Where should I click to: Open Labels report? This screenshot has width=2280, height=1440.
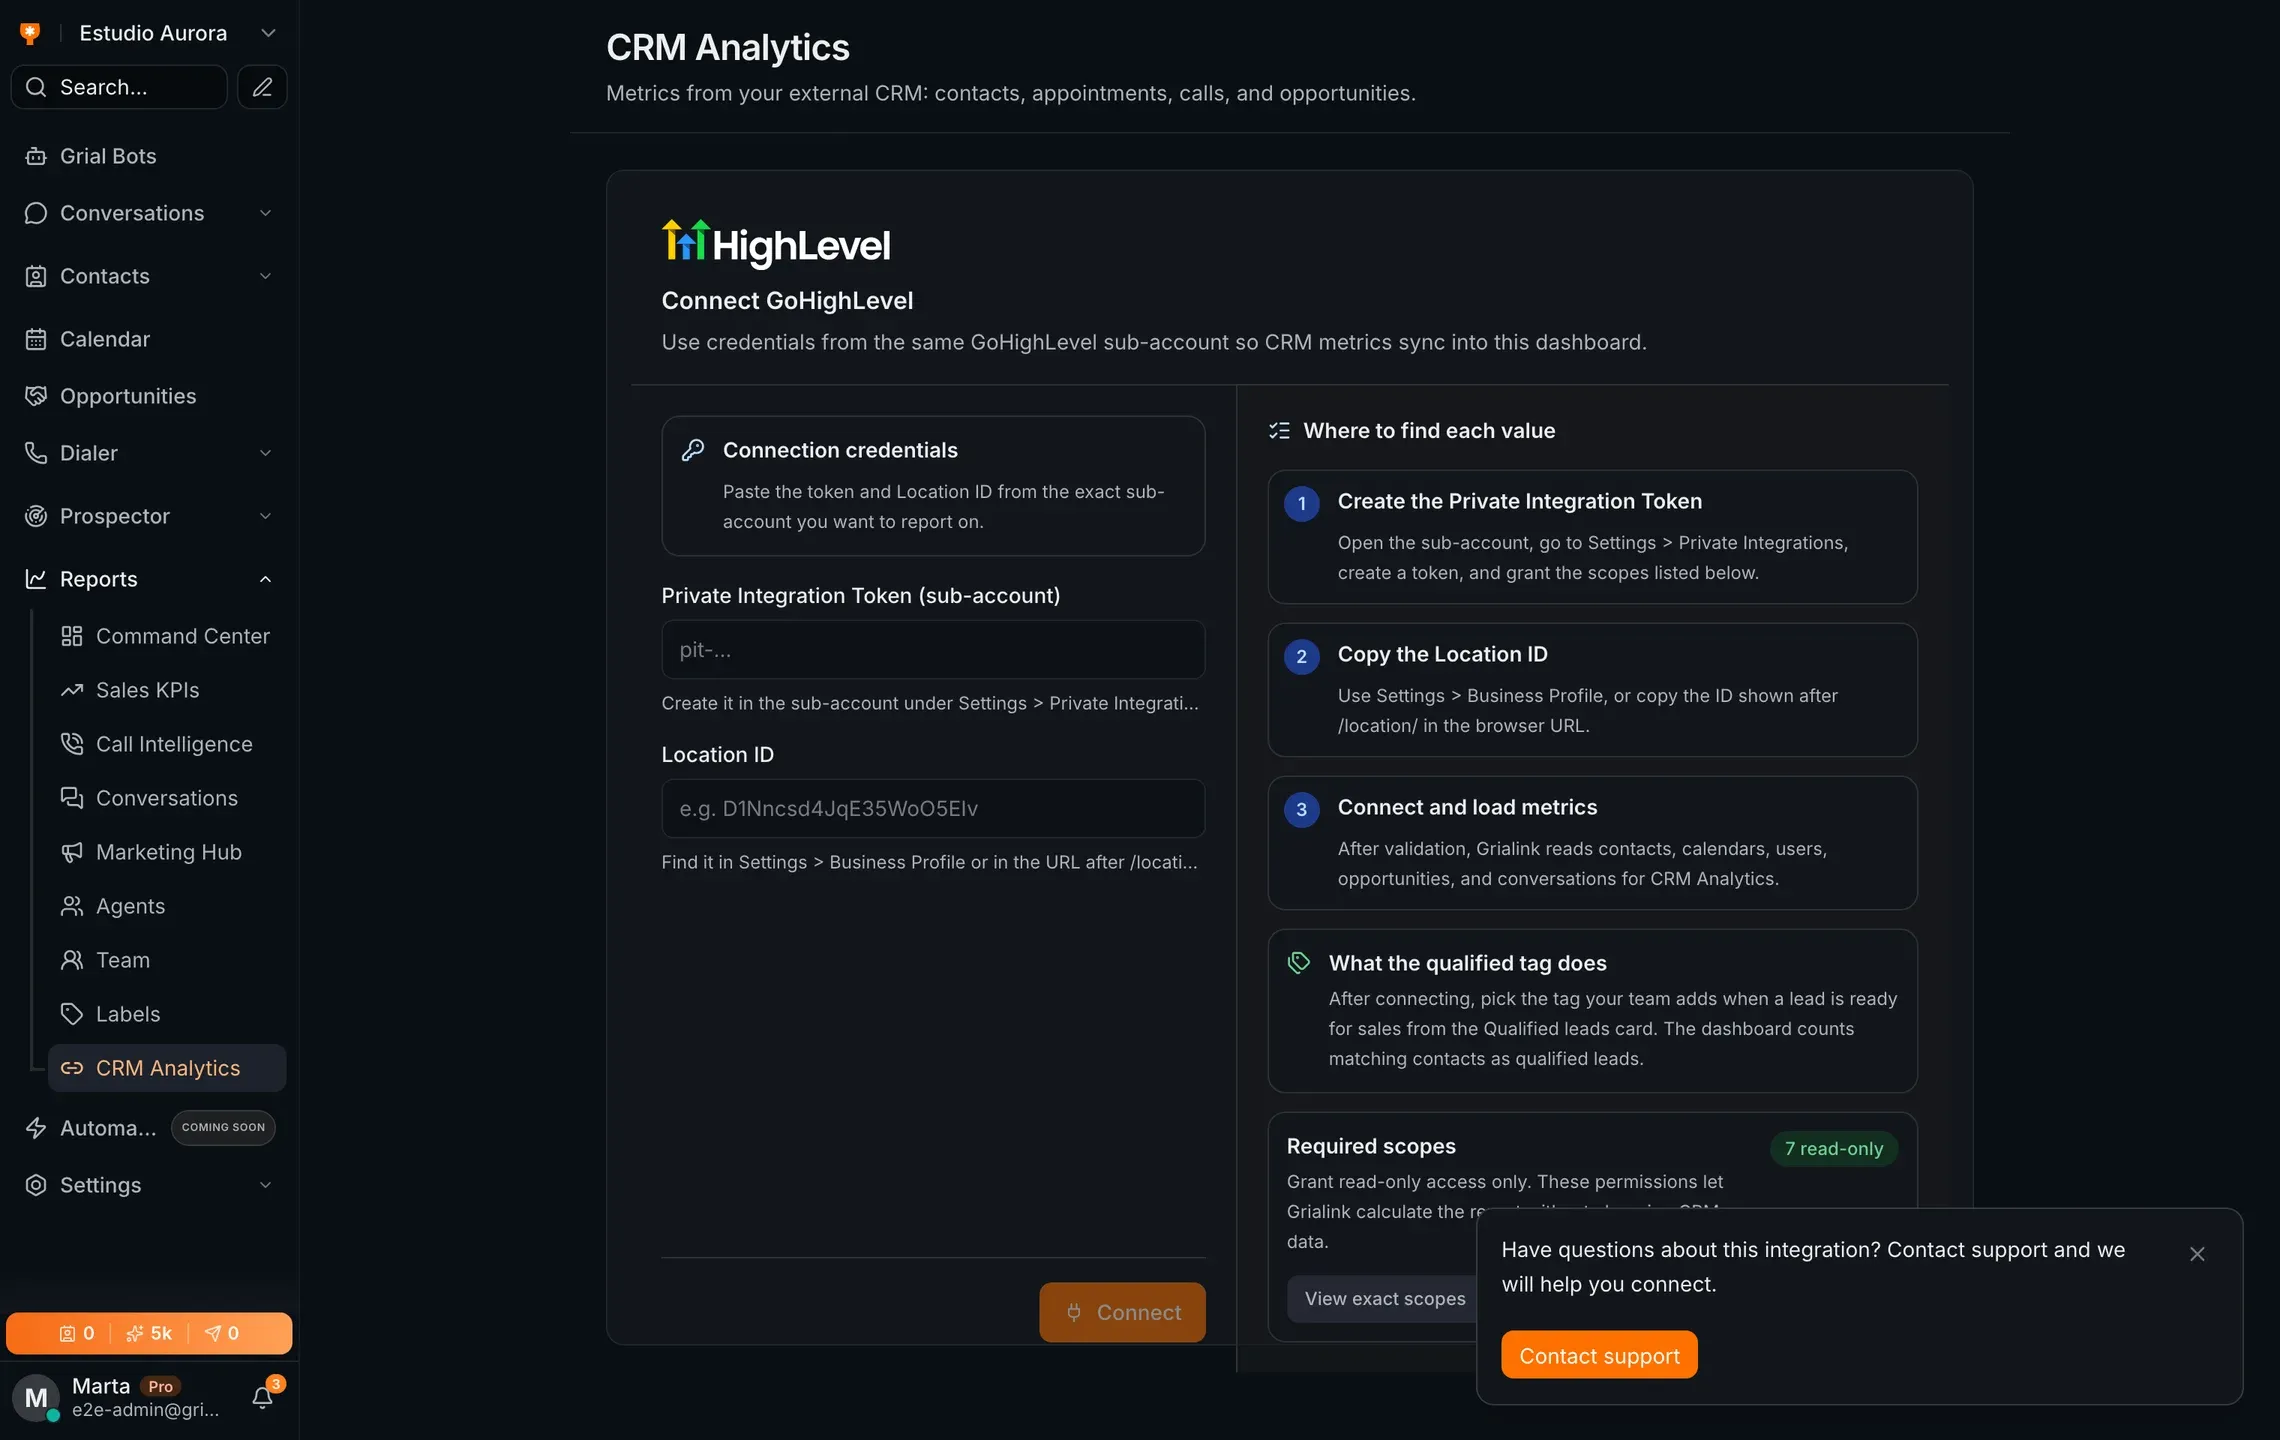(167, 1014)
